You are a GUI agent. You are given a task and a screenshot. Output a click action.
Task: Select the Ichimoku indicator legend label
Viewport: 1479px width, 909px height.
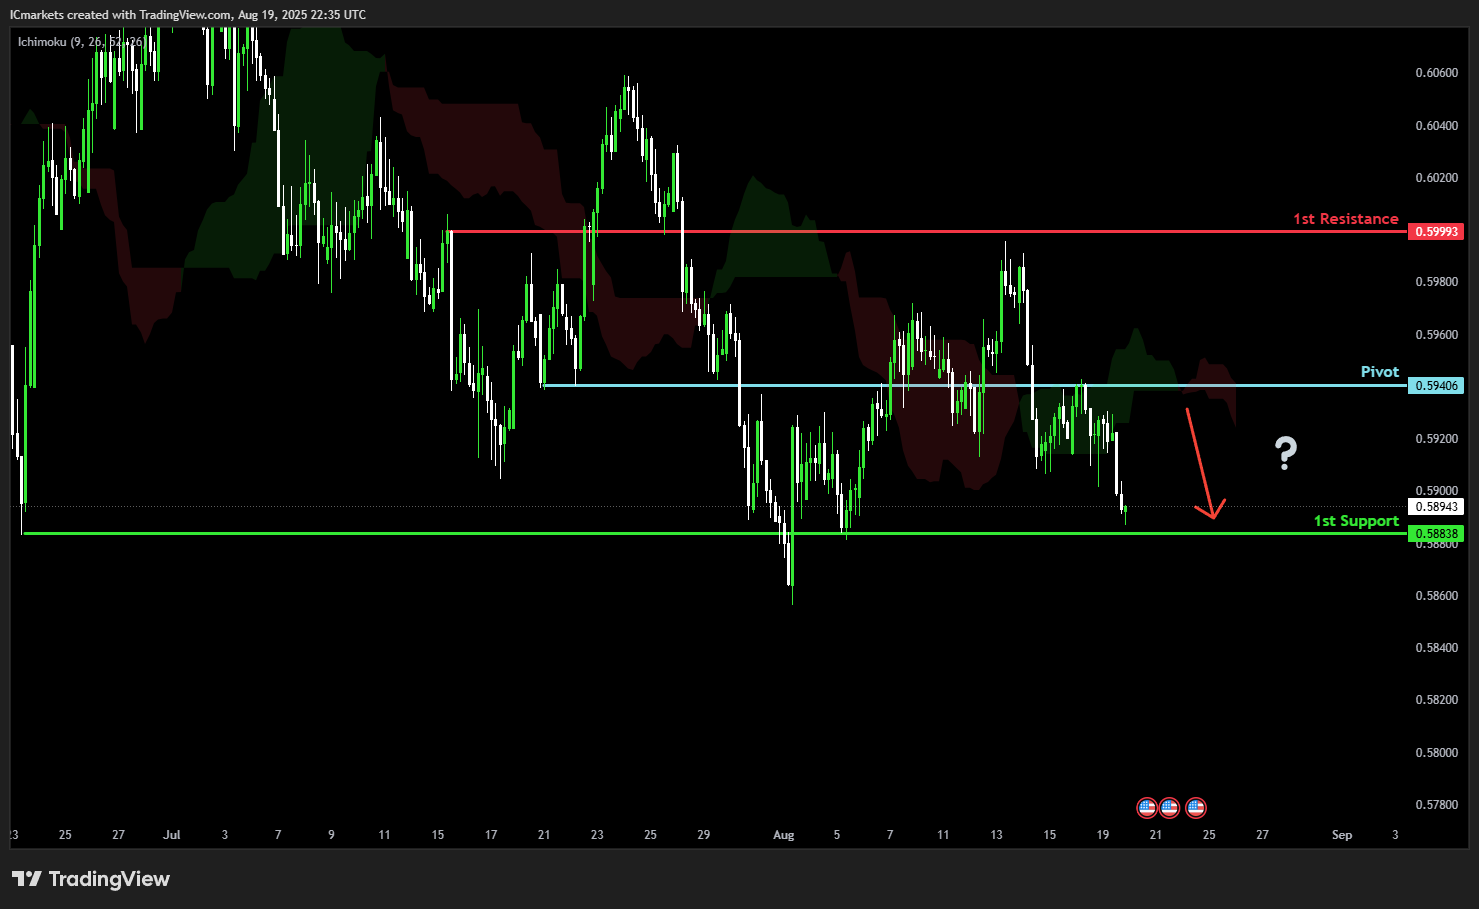point(80,42)
